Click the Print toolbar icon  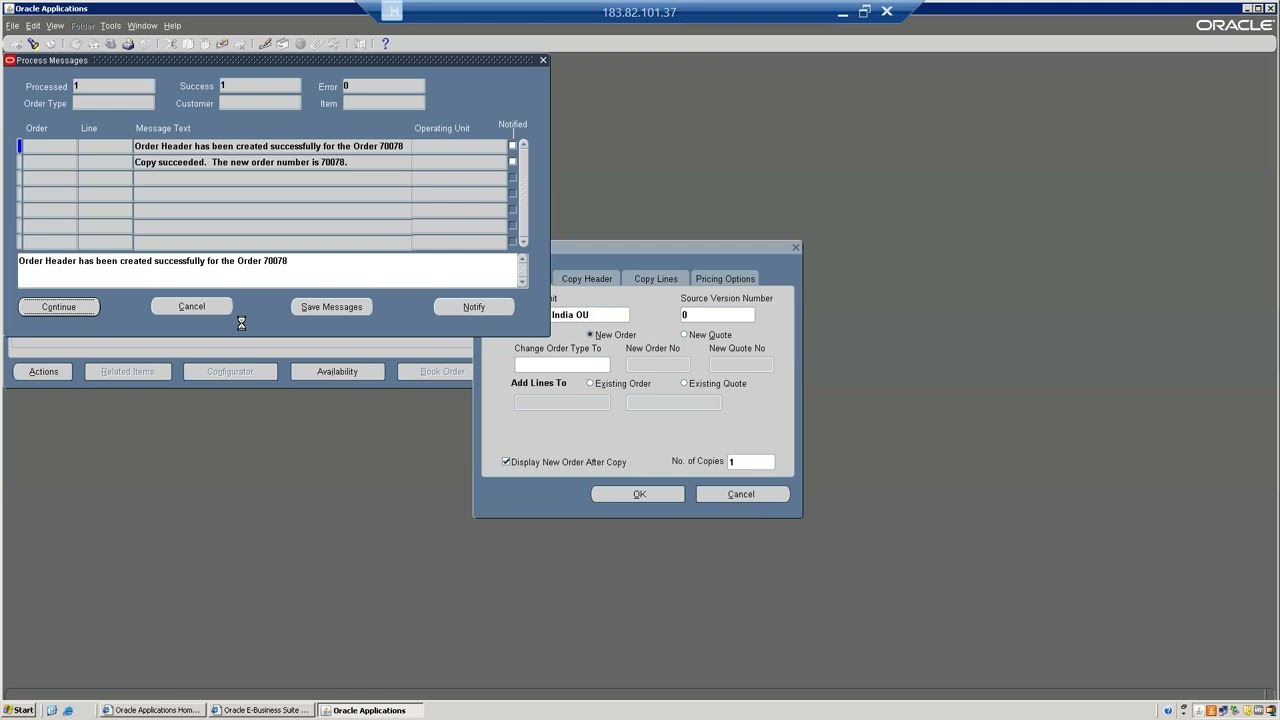[x=128, y=44]
